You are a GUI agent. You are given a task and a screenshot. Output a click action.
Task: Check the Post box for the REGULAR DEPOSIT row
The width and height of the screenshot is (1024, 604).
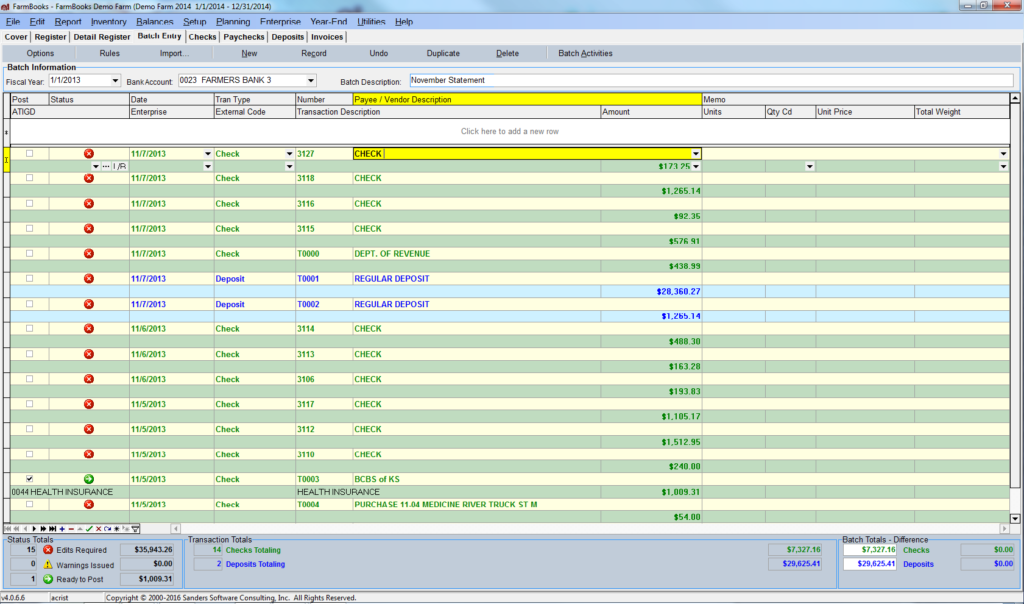(28, 278)
